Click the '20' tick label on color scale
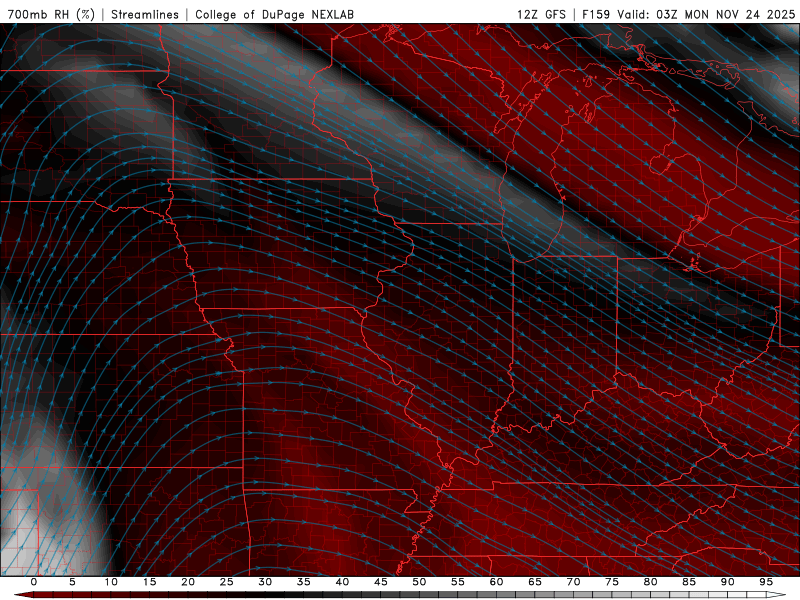Image resolution: width=800 pixels, height=600 pixels. (188, 582)
